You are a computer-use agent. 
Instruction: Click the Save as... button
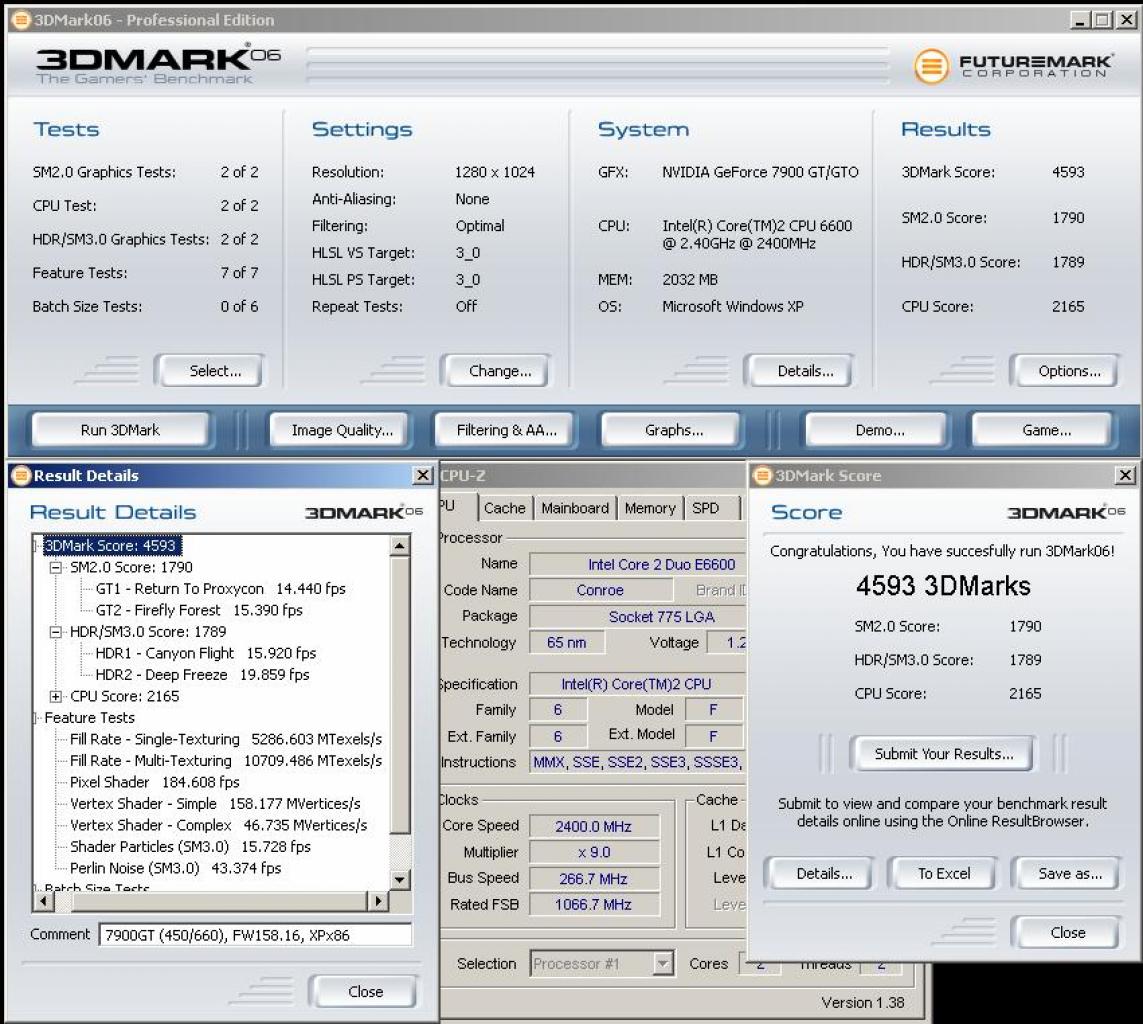pyautogui.click(x=1069, y=873)
